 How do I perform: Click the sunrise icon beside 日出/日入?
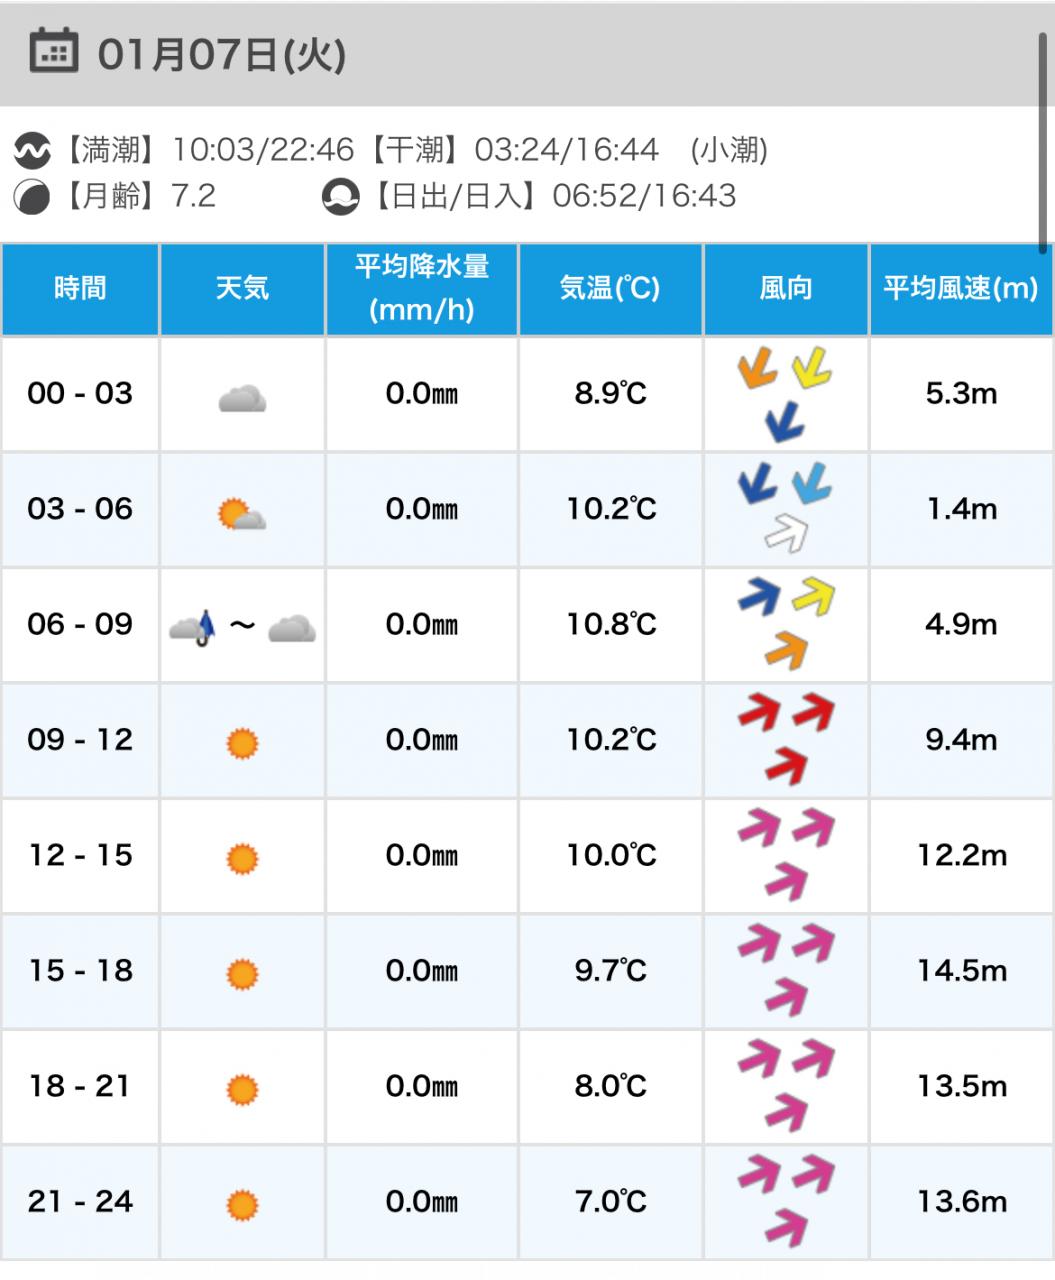tap(340, 196)
